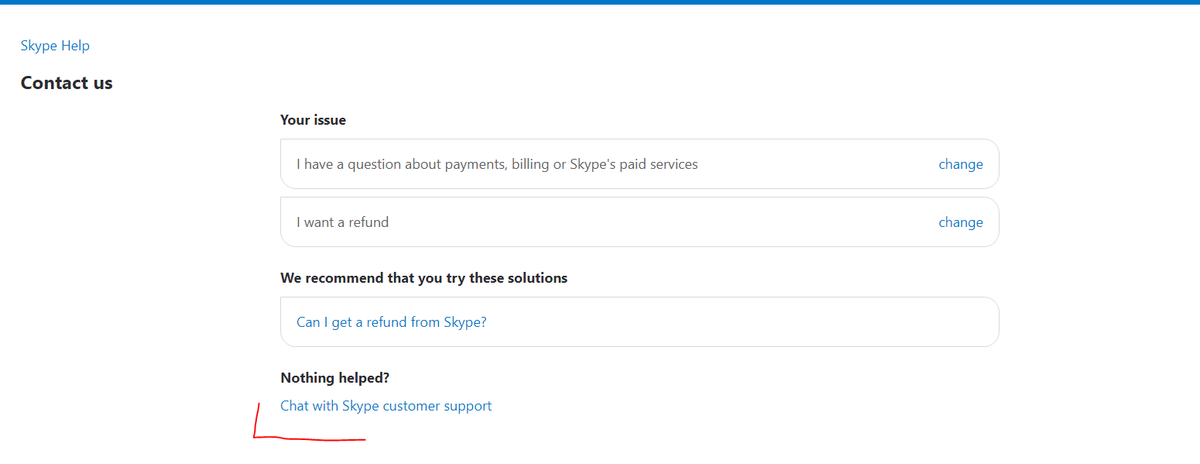Click the 'I want a refund' text

coord(342,222)
